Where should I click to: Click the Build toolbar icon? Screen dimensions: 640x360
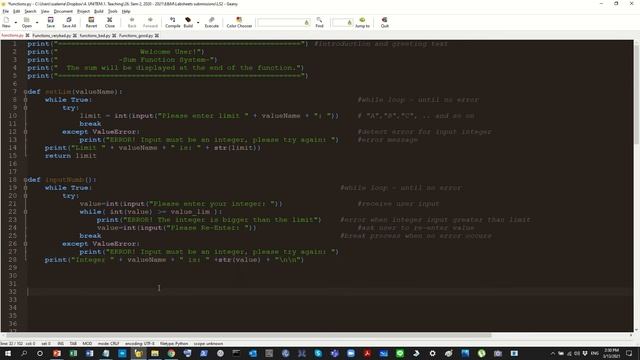(x=188, y=22)
